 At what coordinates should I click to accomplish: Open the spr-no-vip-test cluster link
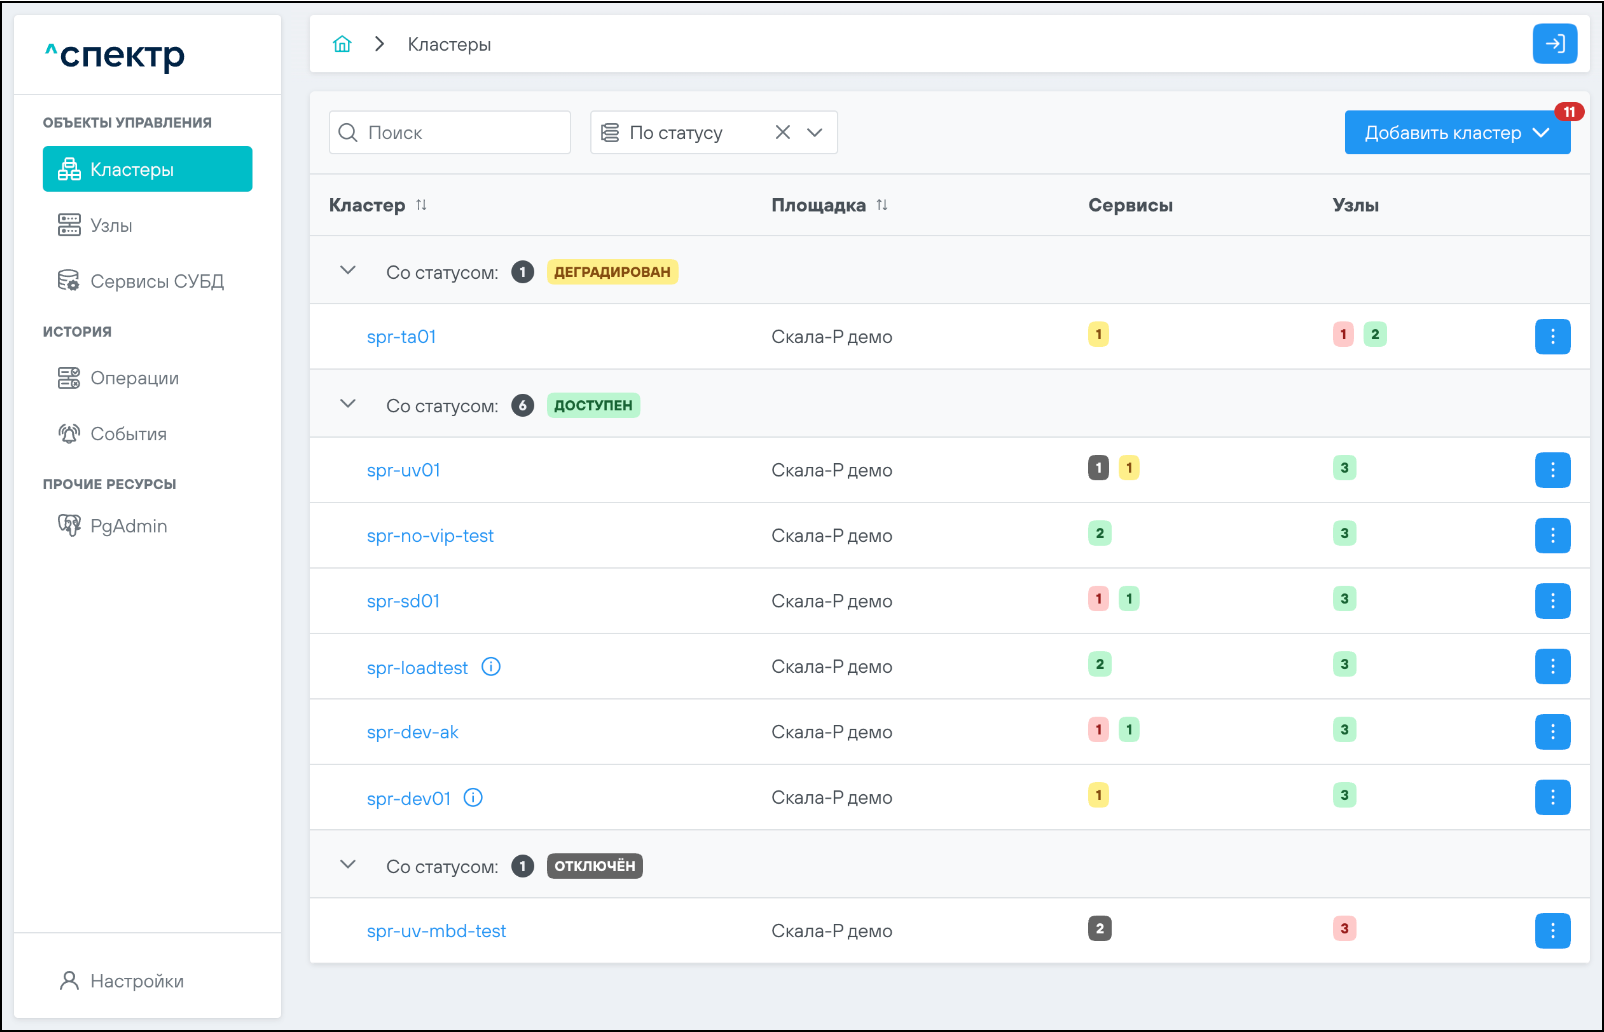(x=430, y=536)
